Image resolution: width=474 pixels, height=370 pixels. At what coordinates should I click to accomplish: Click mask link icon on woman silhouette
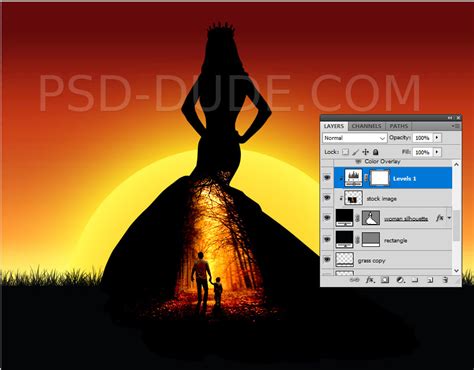point(358,218)
